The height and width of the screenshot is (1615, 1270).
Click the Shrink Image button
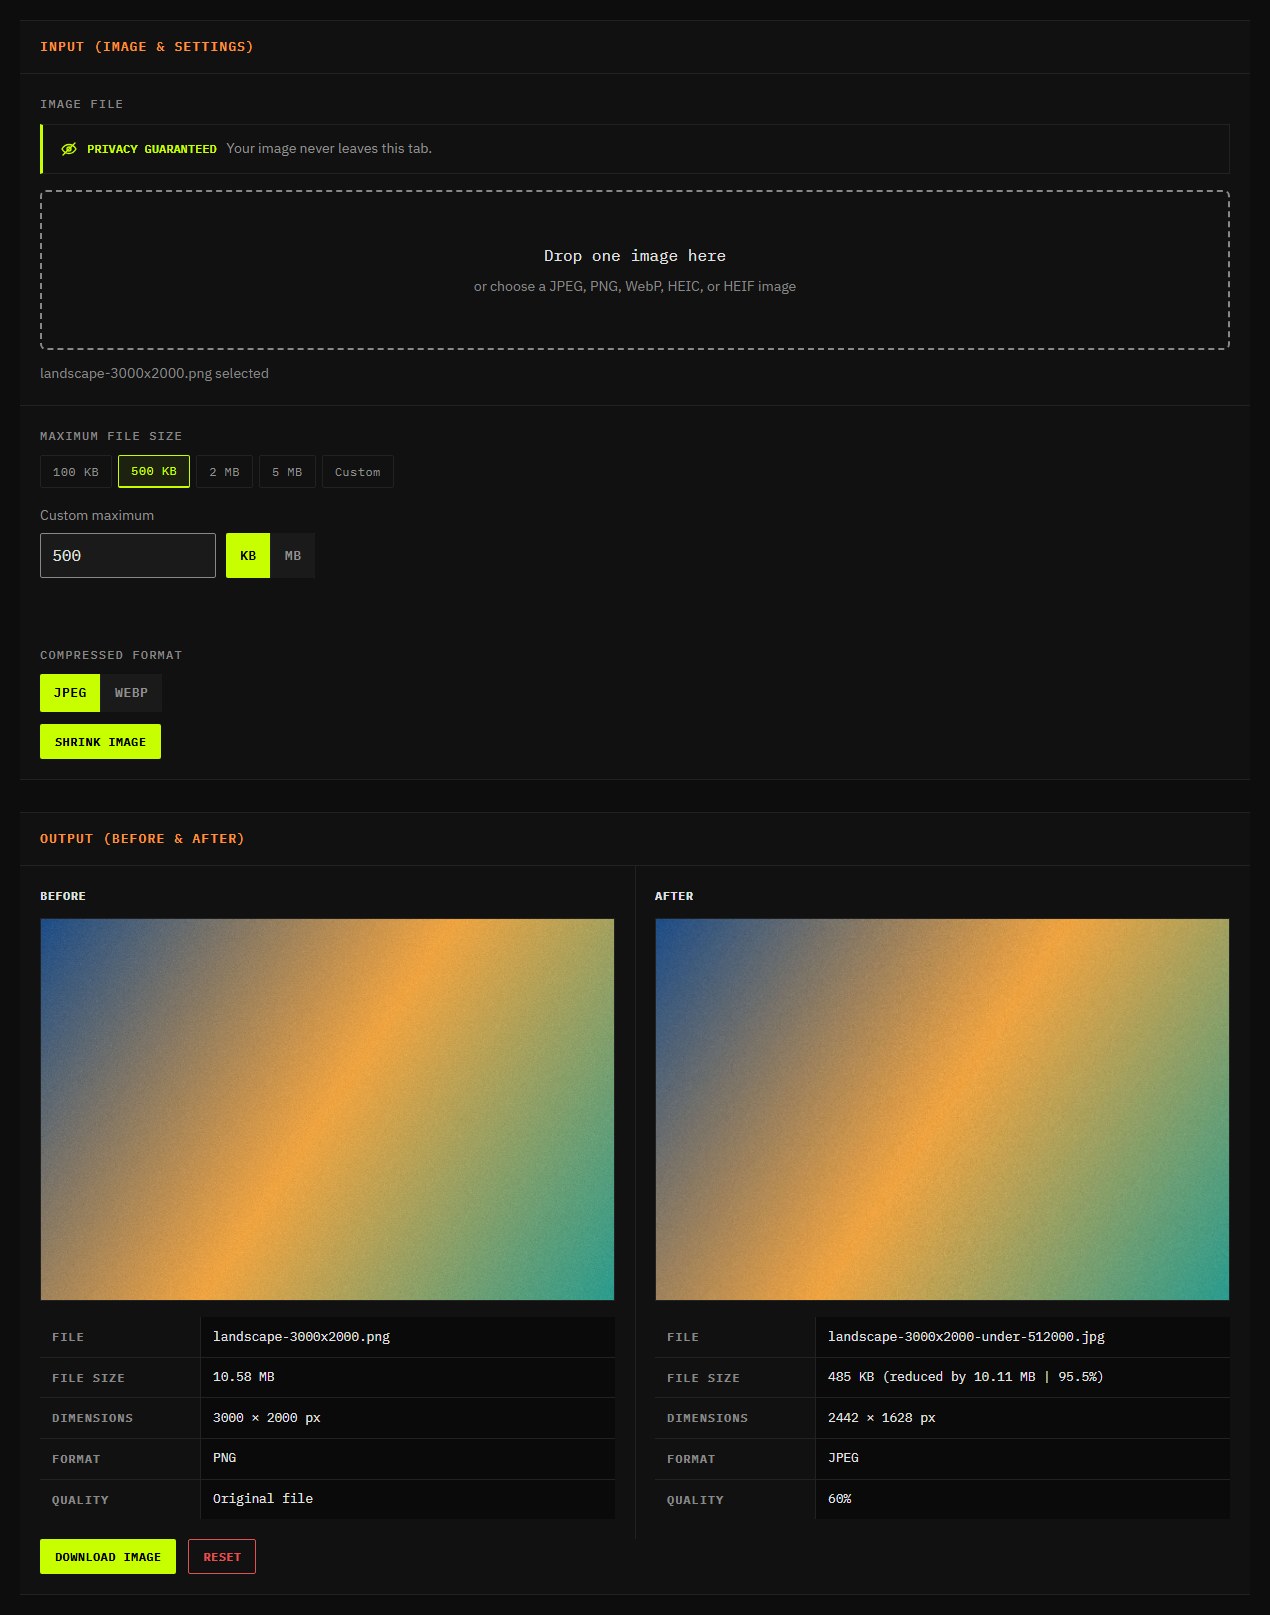[x=100, y=742]
